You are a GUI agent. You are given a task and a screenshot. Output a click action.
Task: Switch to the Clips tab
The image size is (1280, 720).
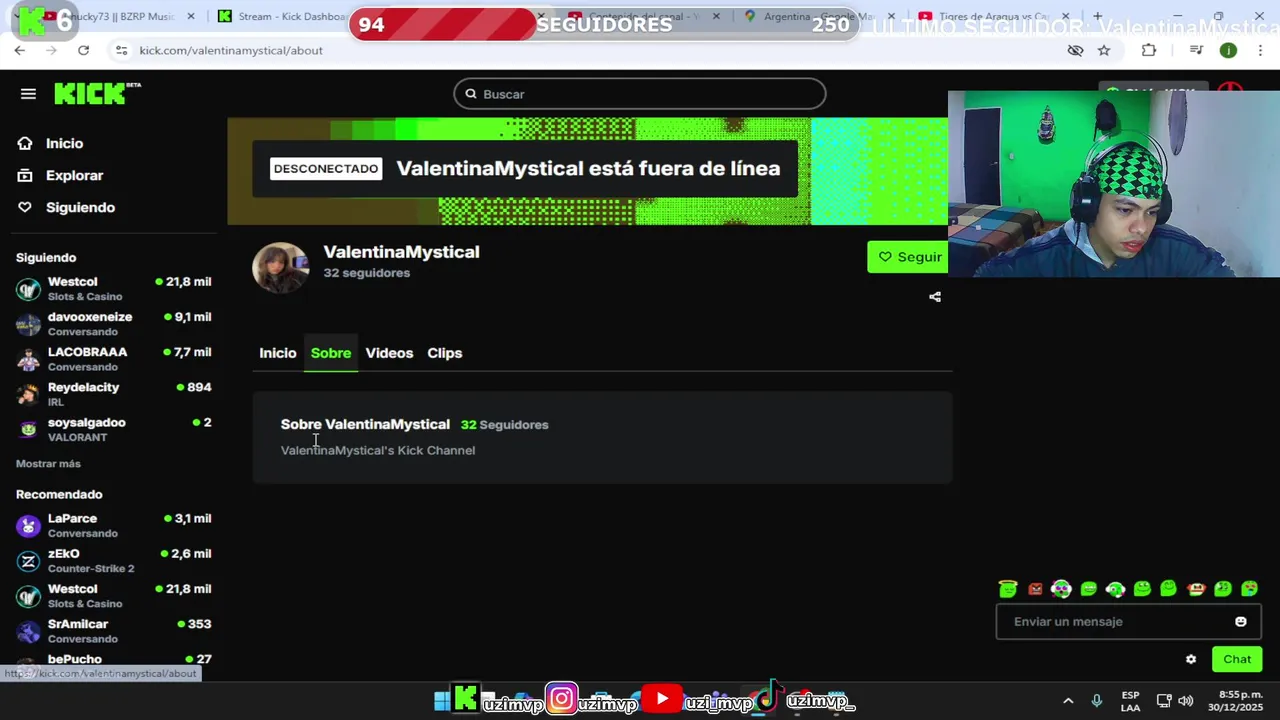(x=445, y=353)
